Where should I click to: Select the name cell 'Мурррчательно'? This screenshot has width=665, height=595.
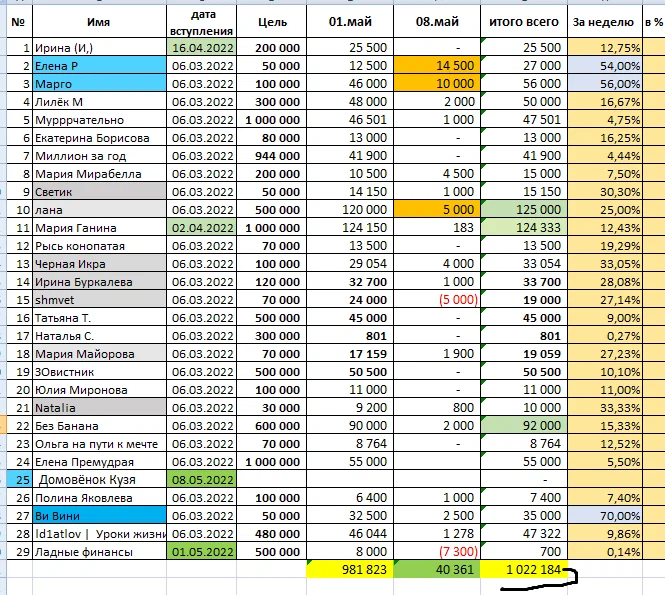pos(99,120)
